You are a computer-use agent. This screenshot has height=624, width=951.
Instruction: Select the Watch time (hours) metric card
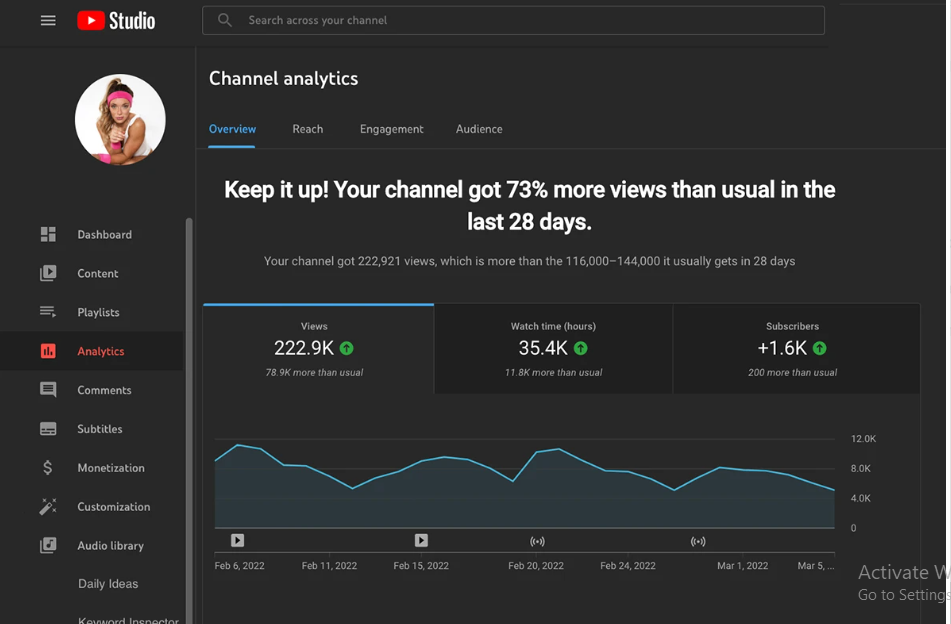[553, 348]
